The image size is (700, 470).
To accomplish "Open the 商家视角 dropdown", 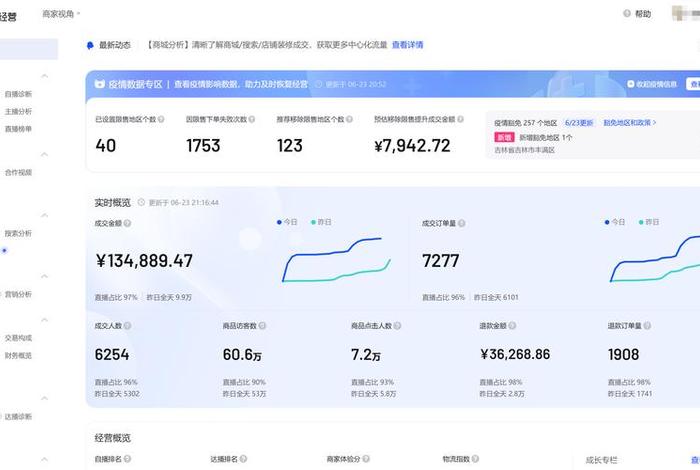I will [61, 14].
